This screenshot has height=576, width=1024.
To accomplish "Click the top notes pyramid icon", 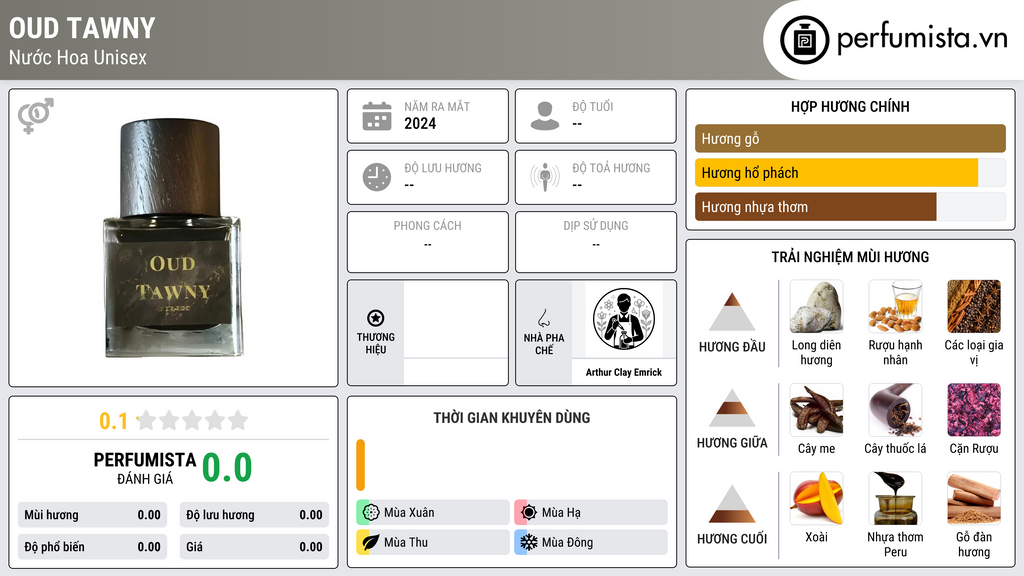I will [x=732, y=312].
